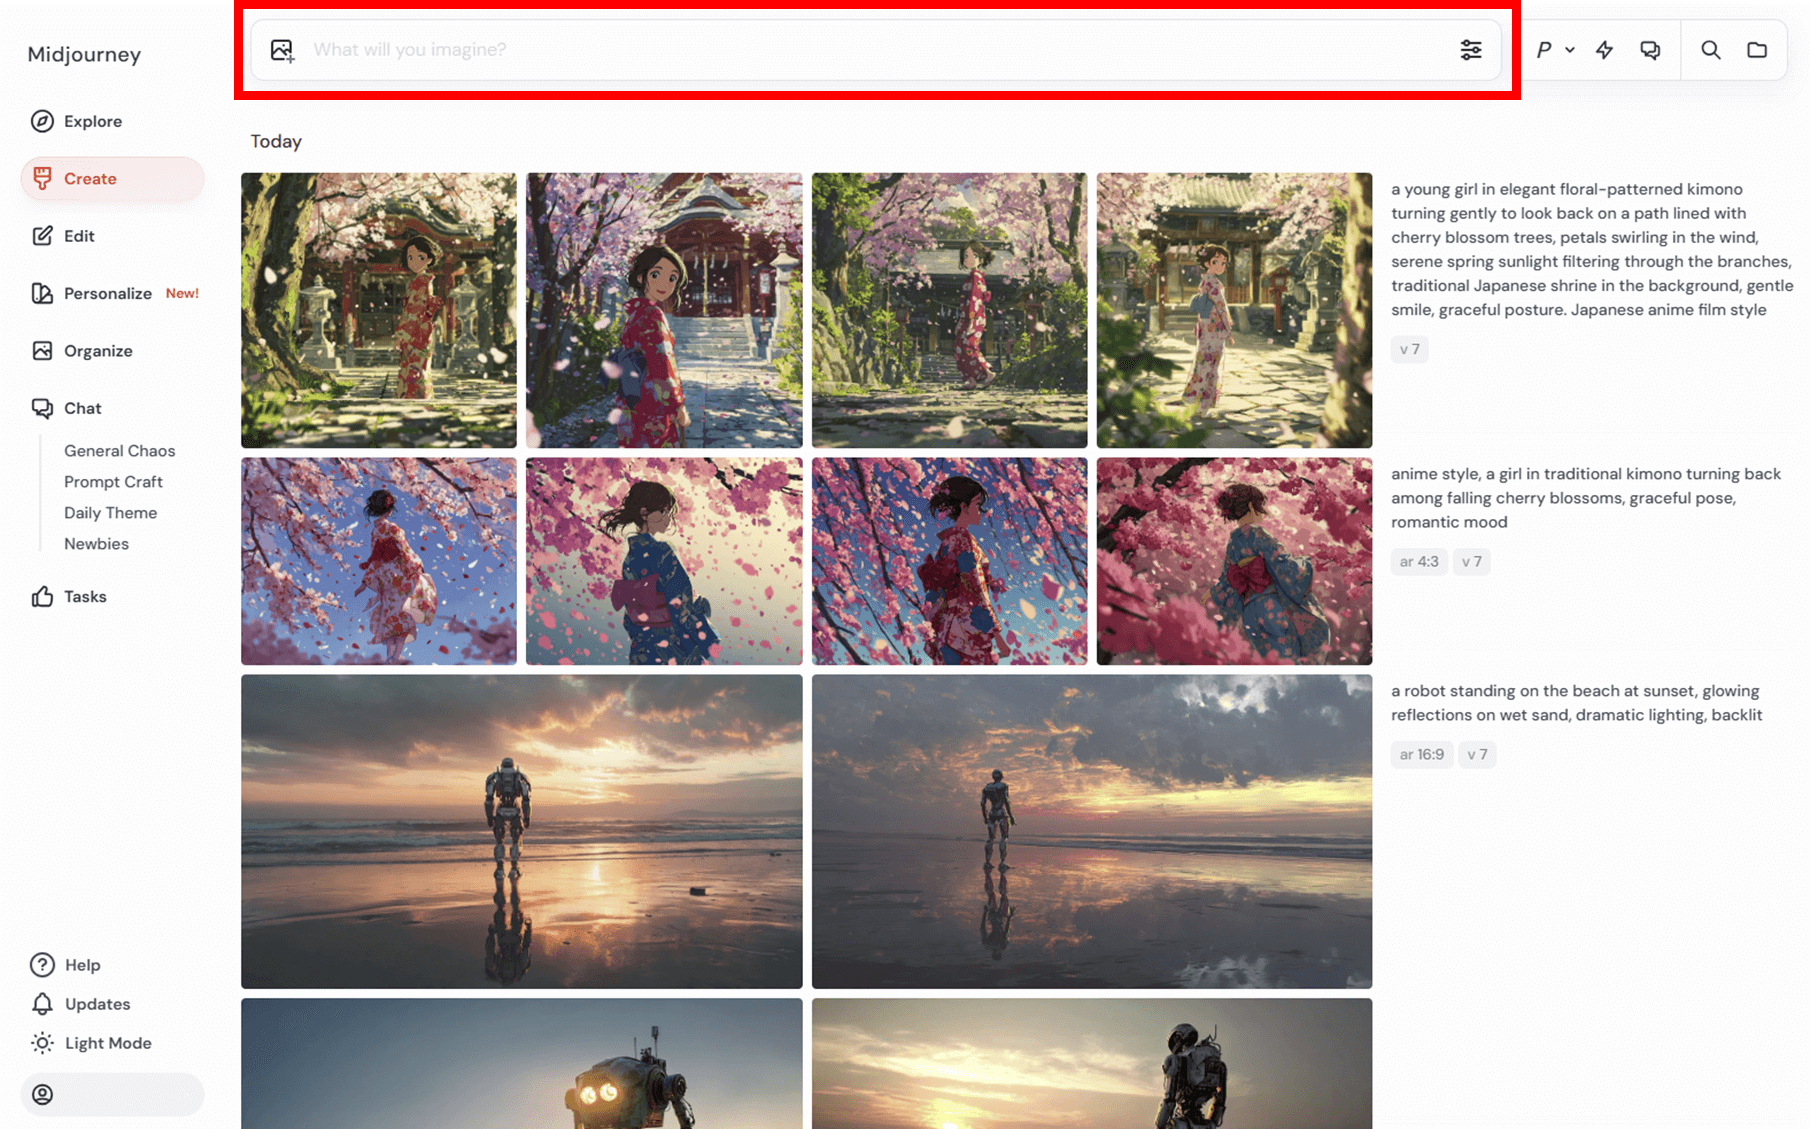1810x1129 pixels.
Task: Click the add image icon in prompt bar
Action: [x=282, y=50]
